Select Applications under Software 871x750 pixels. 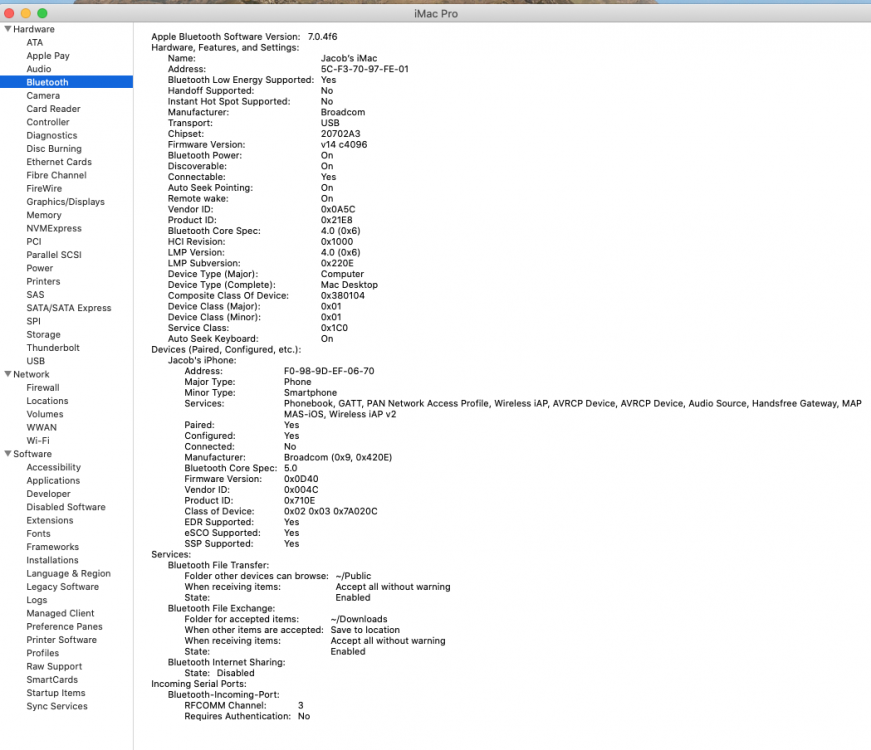coord(53,481)
